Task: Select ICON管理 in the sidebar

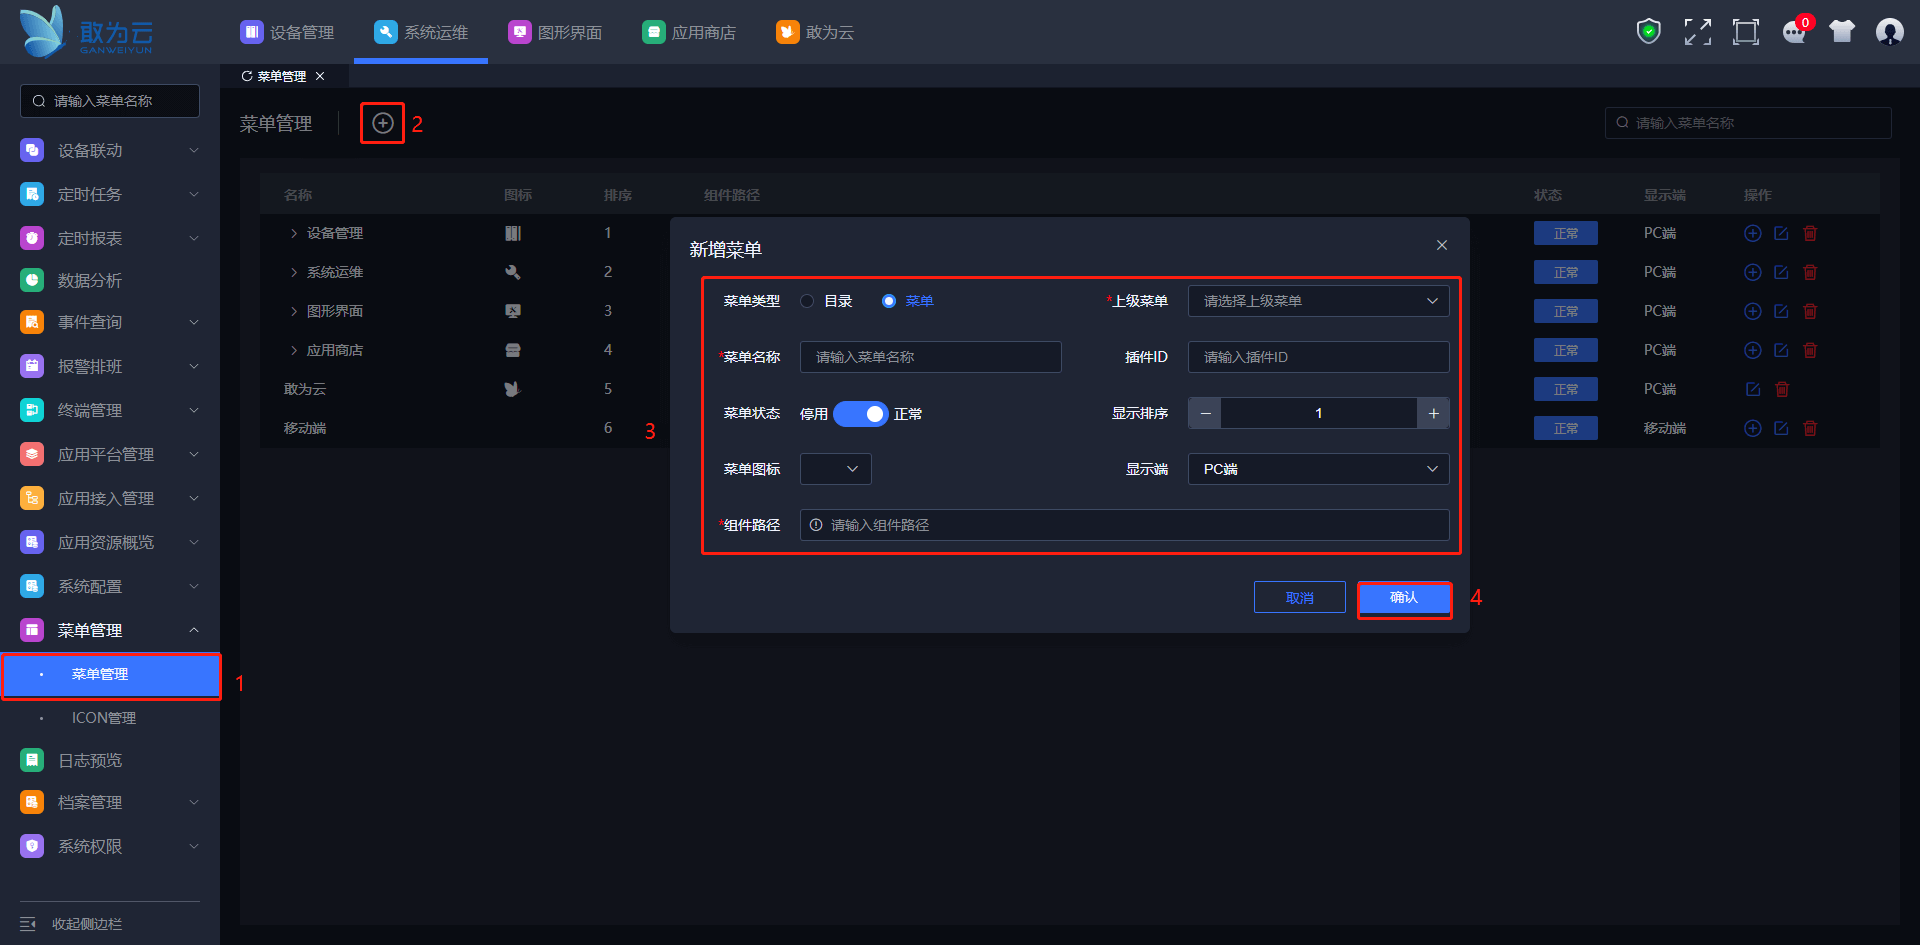Action: pyautogui.click(x=104, y=718)
